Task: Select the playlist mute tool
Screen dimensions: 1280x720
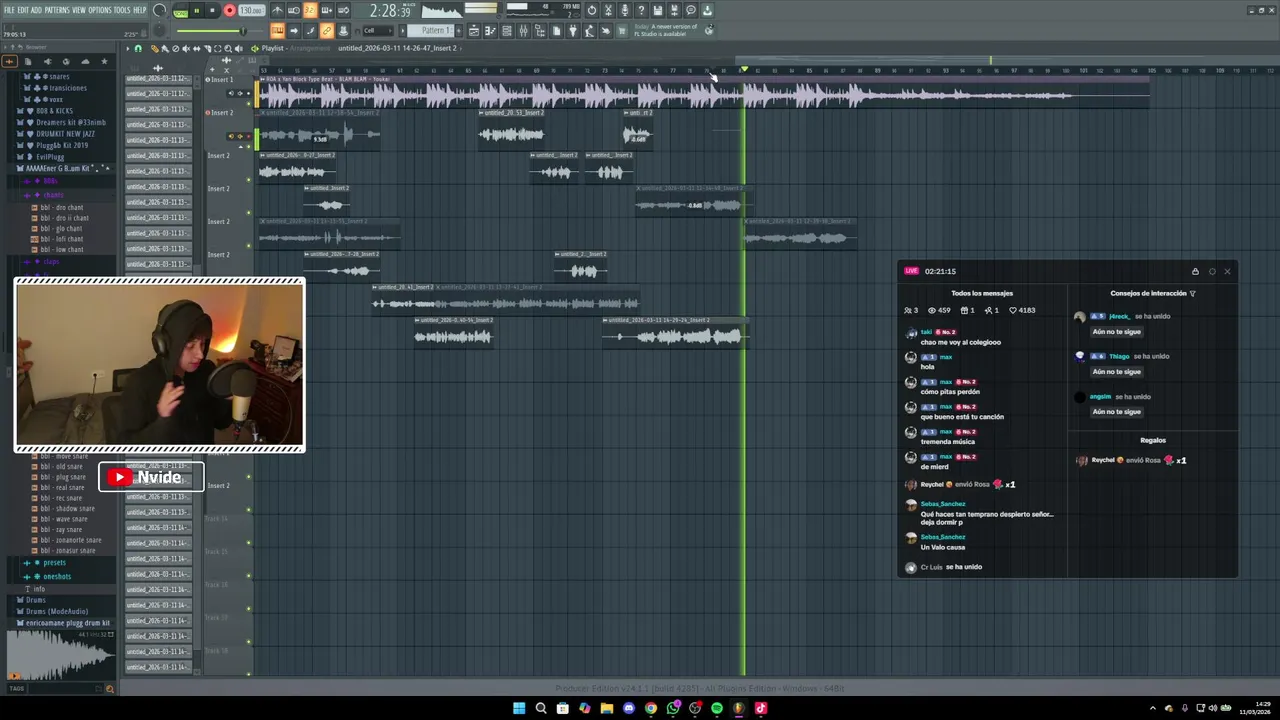Action: pos(186,48)
